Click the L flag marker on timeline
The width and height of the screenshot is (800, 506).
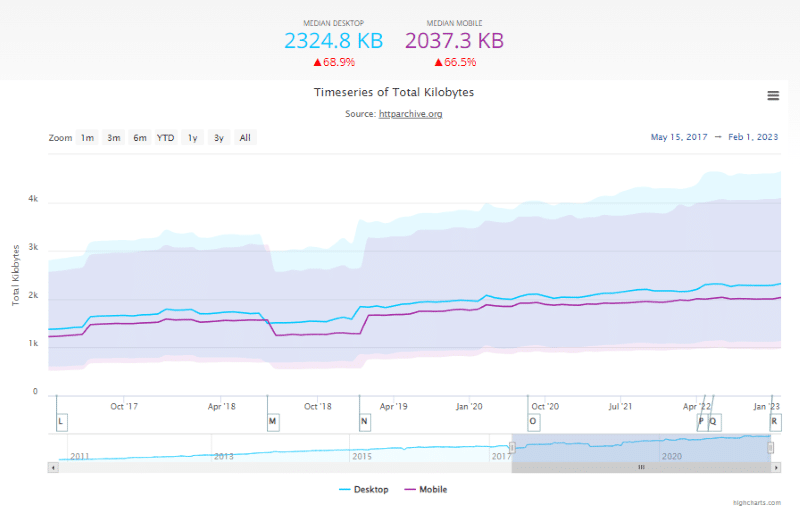click(61, 422)
